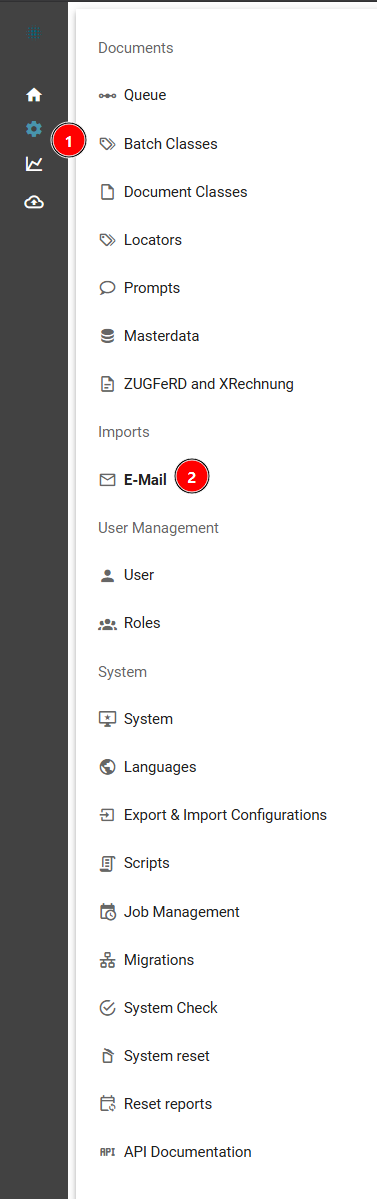Click the ZUGFeRD document icon
The width and height of the screenshot is (377, 1199).
point(108,384)
